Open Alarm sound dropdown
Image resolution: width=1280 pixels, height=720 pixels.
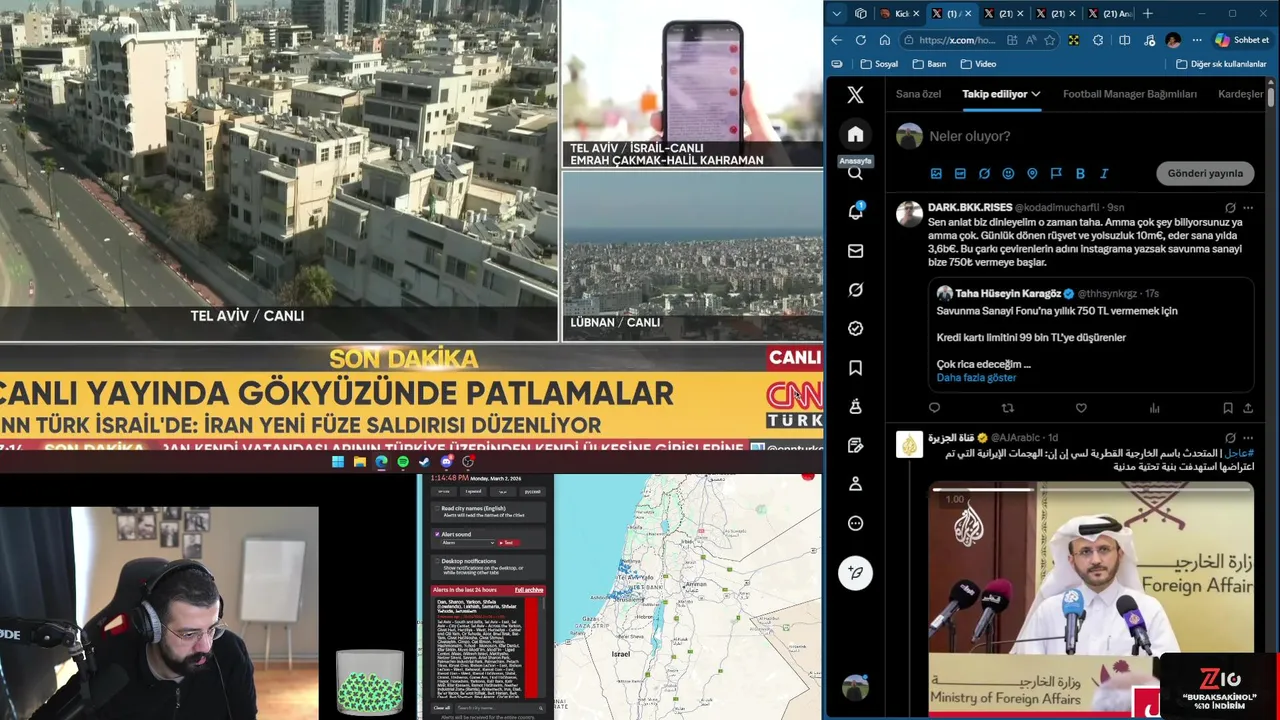(x=468, y=543)
